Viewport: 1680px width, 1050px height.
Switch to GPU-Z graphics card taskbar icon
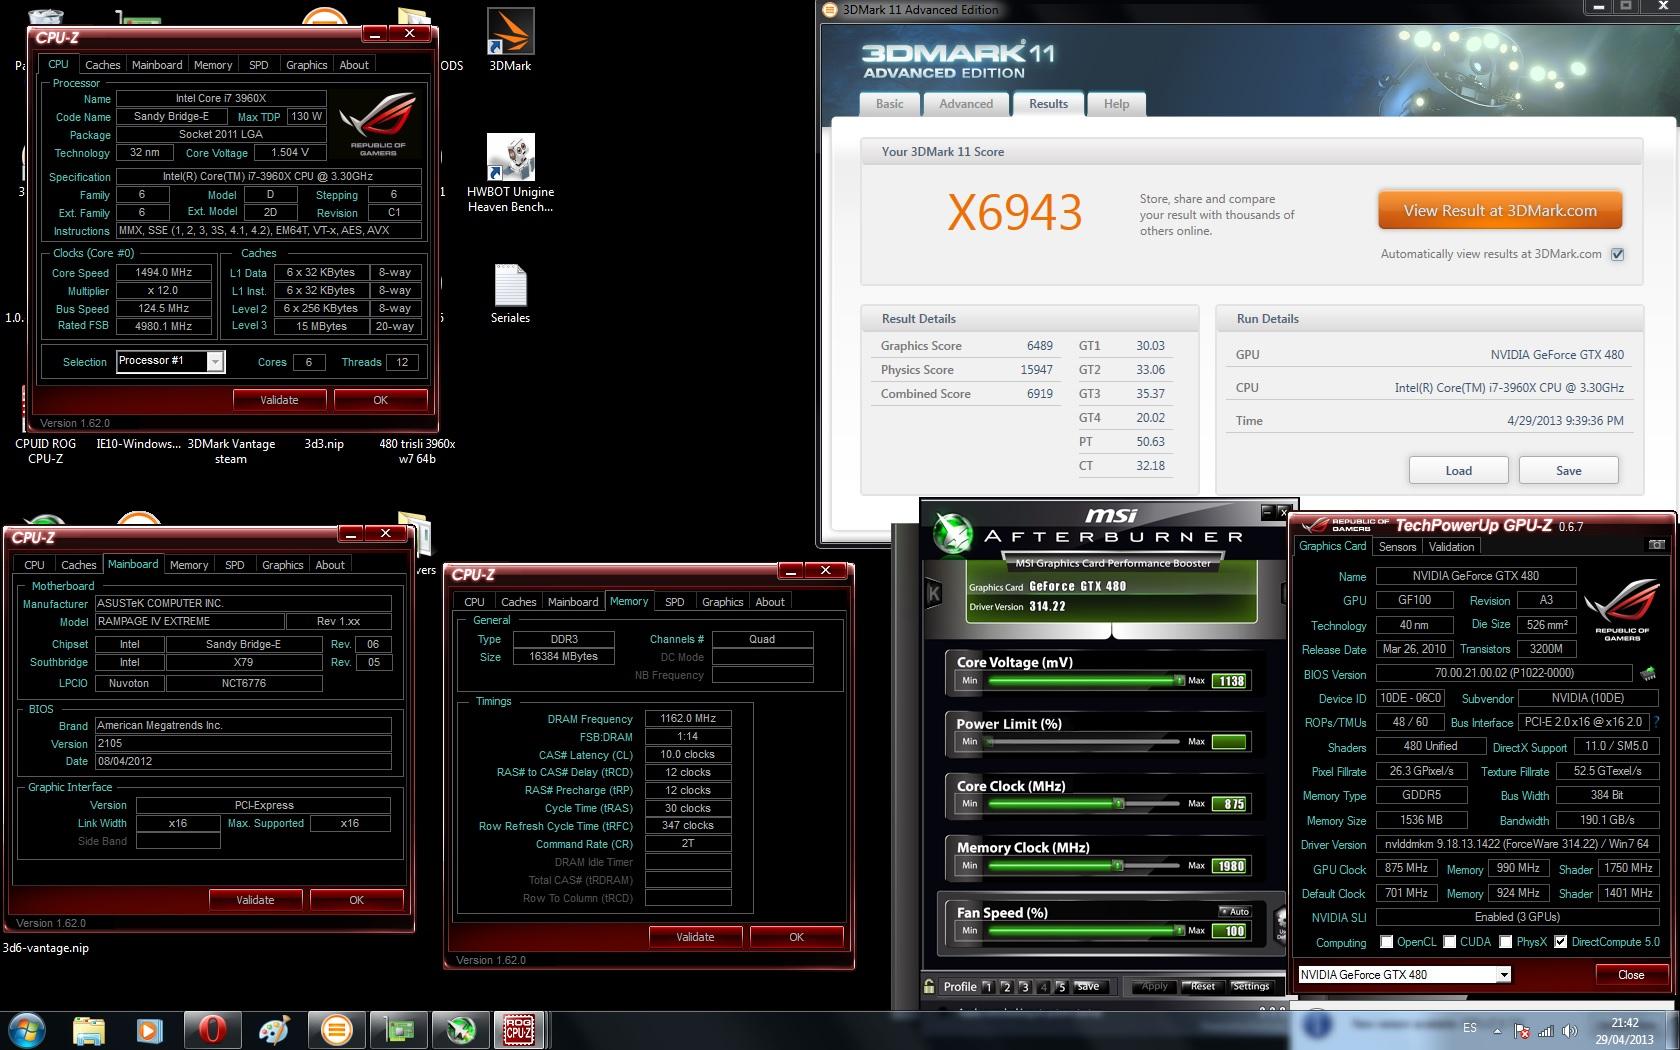[399, 1030]
